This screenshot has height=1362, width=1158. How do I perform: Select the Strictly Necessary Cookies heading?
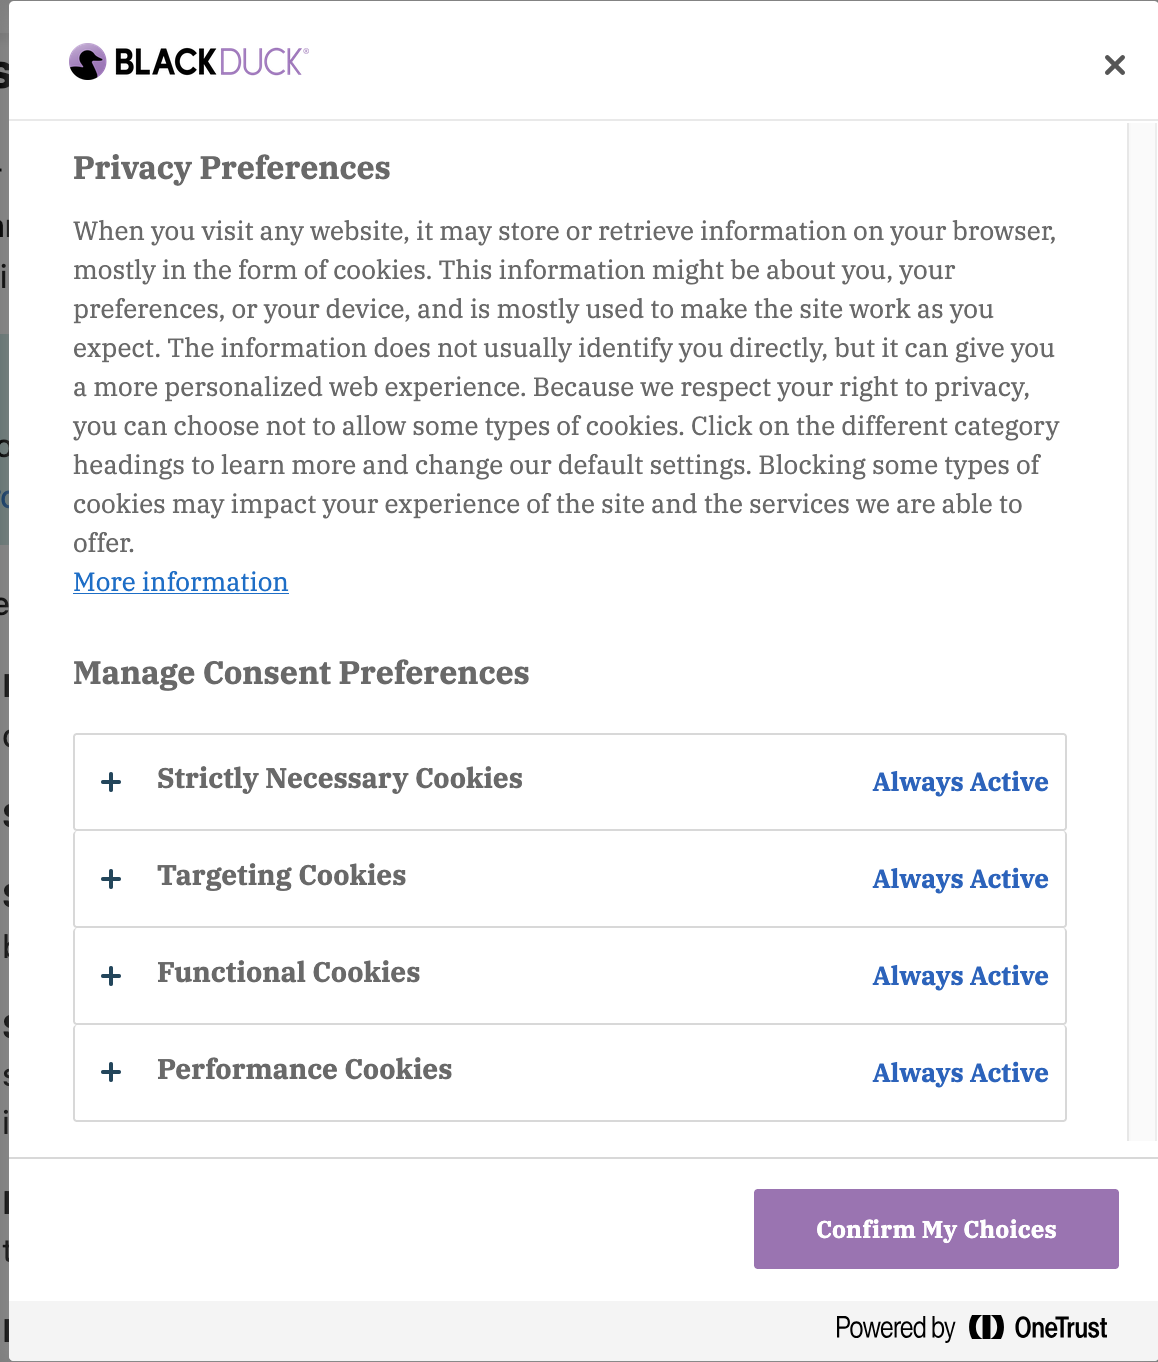point(340,778)
